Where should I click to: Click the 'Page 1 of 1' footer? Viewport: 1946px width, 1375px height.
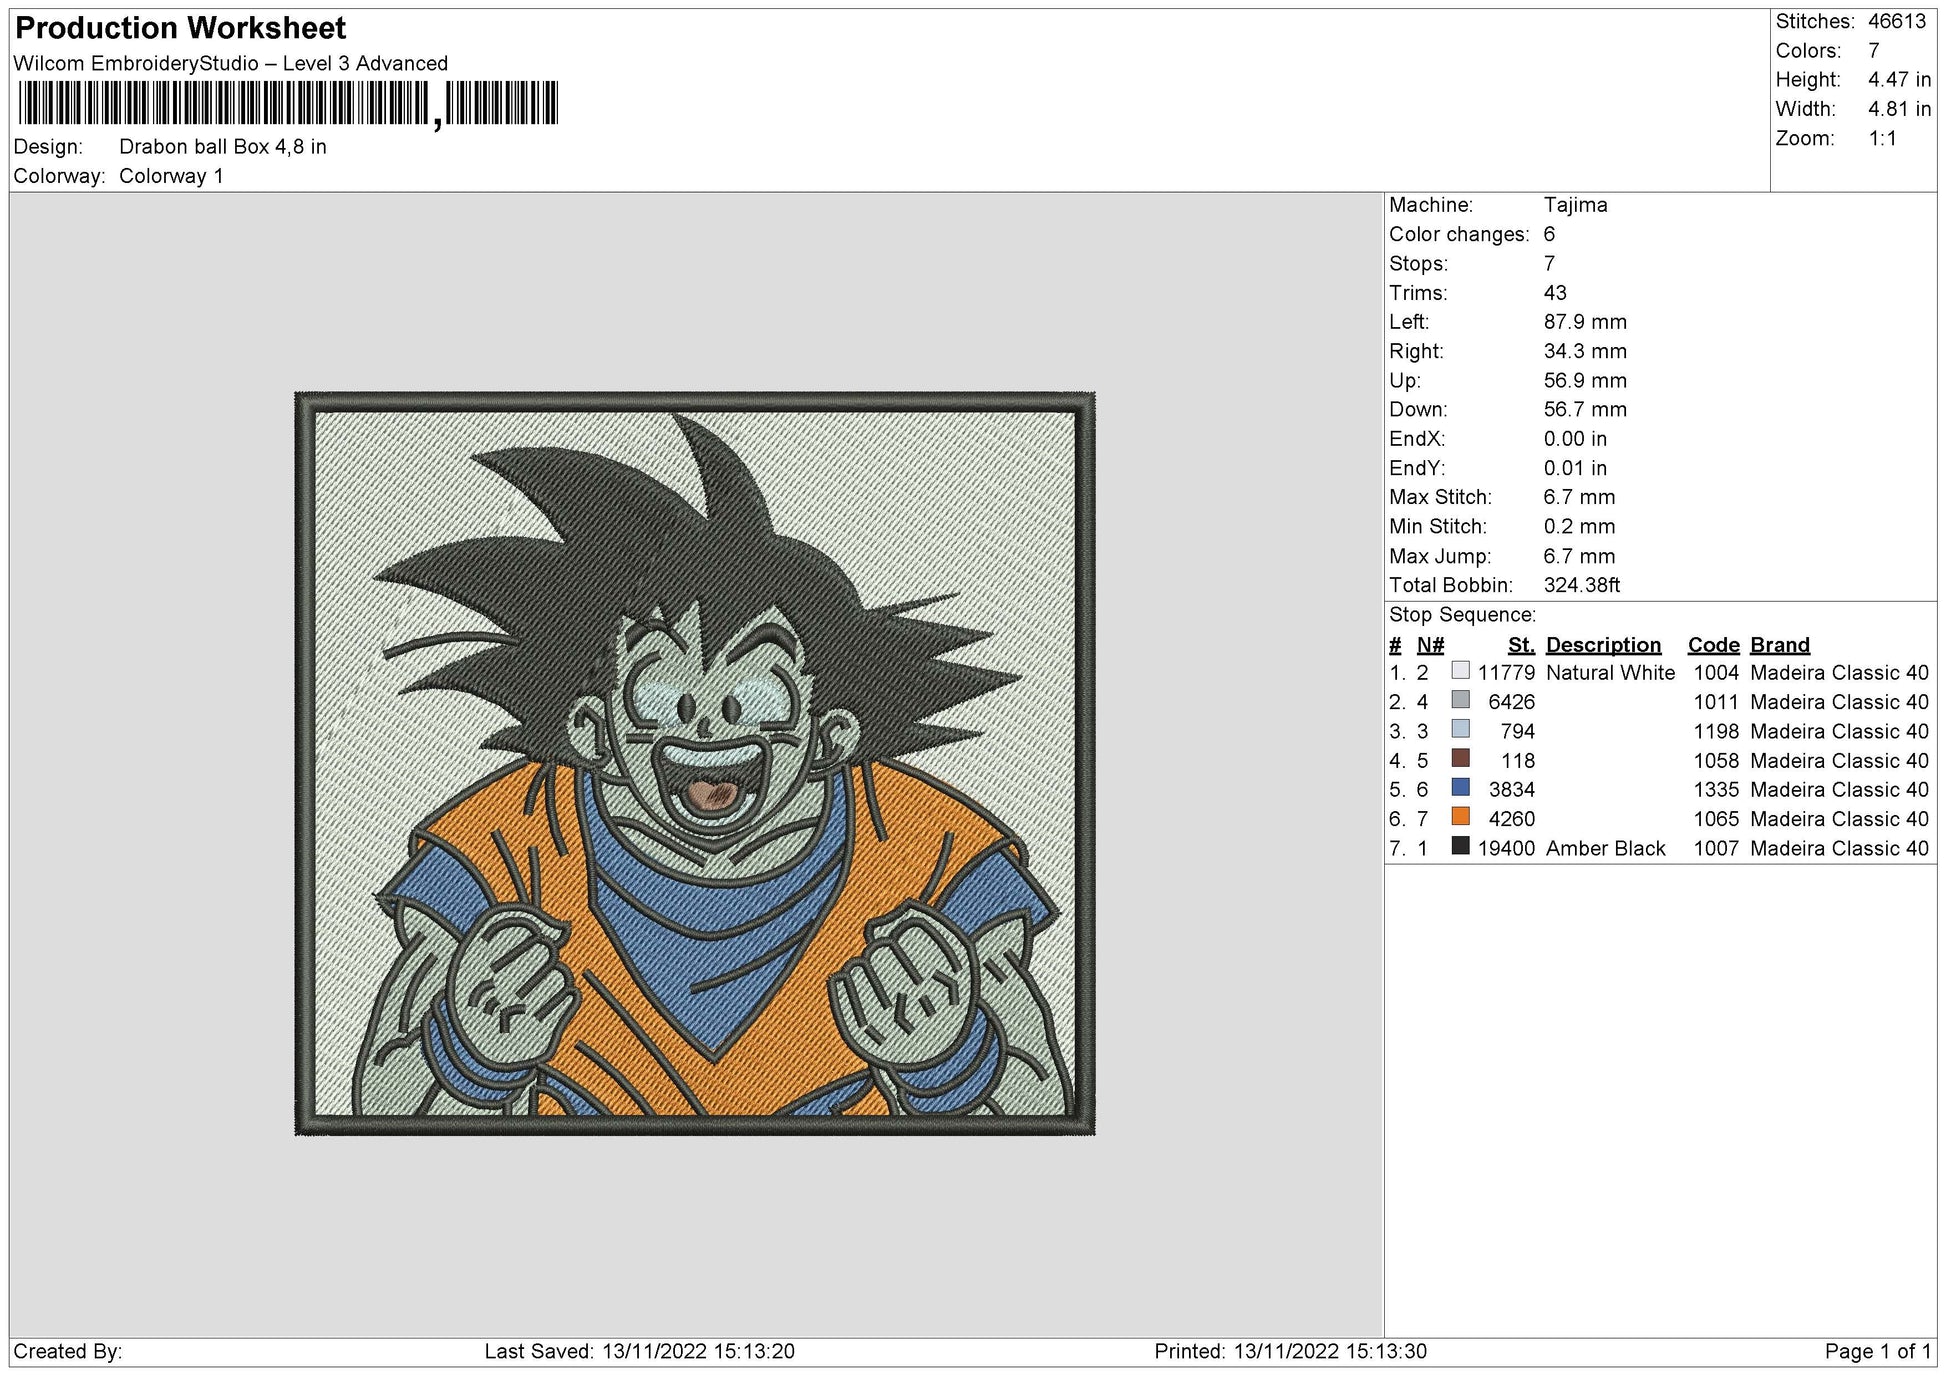click(1878, 1352)
